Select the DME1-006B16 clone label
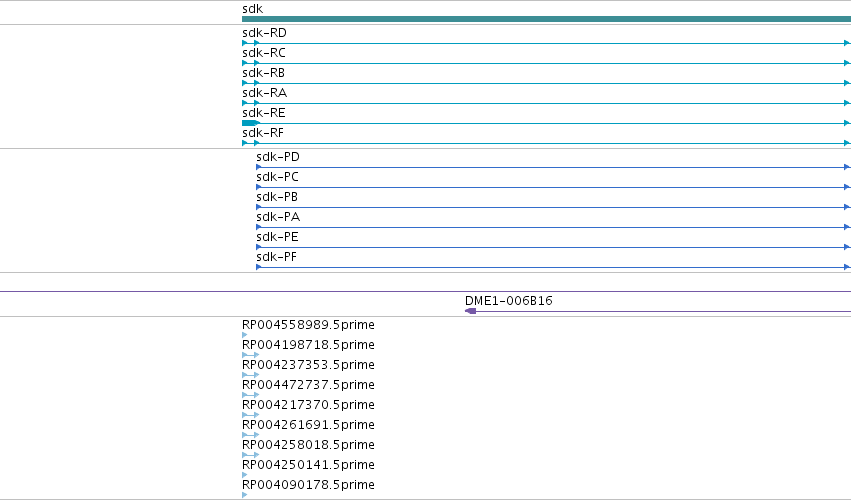This screenshot has height=500, width=851. 509,301
